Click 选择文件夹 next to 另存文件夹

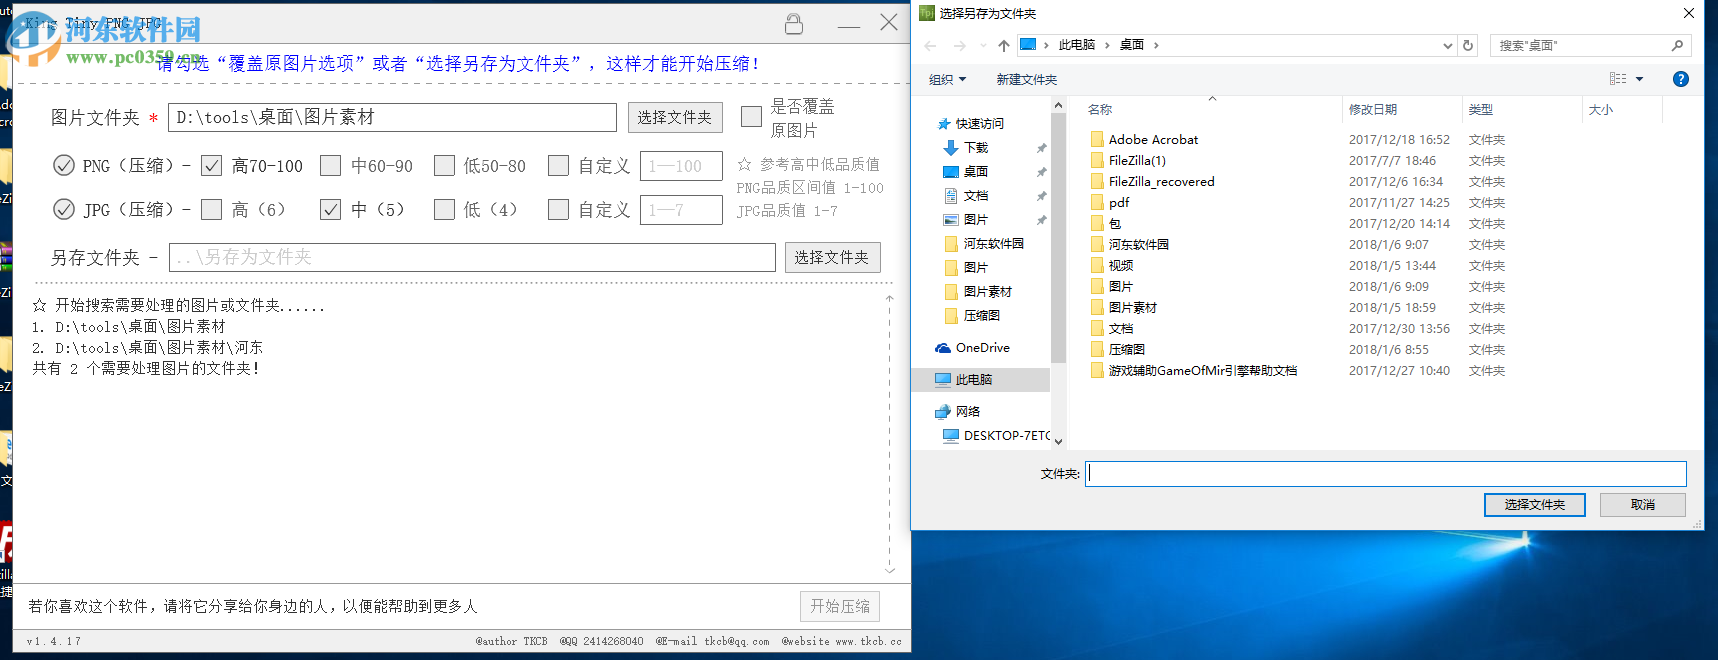tap(832, 257)
